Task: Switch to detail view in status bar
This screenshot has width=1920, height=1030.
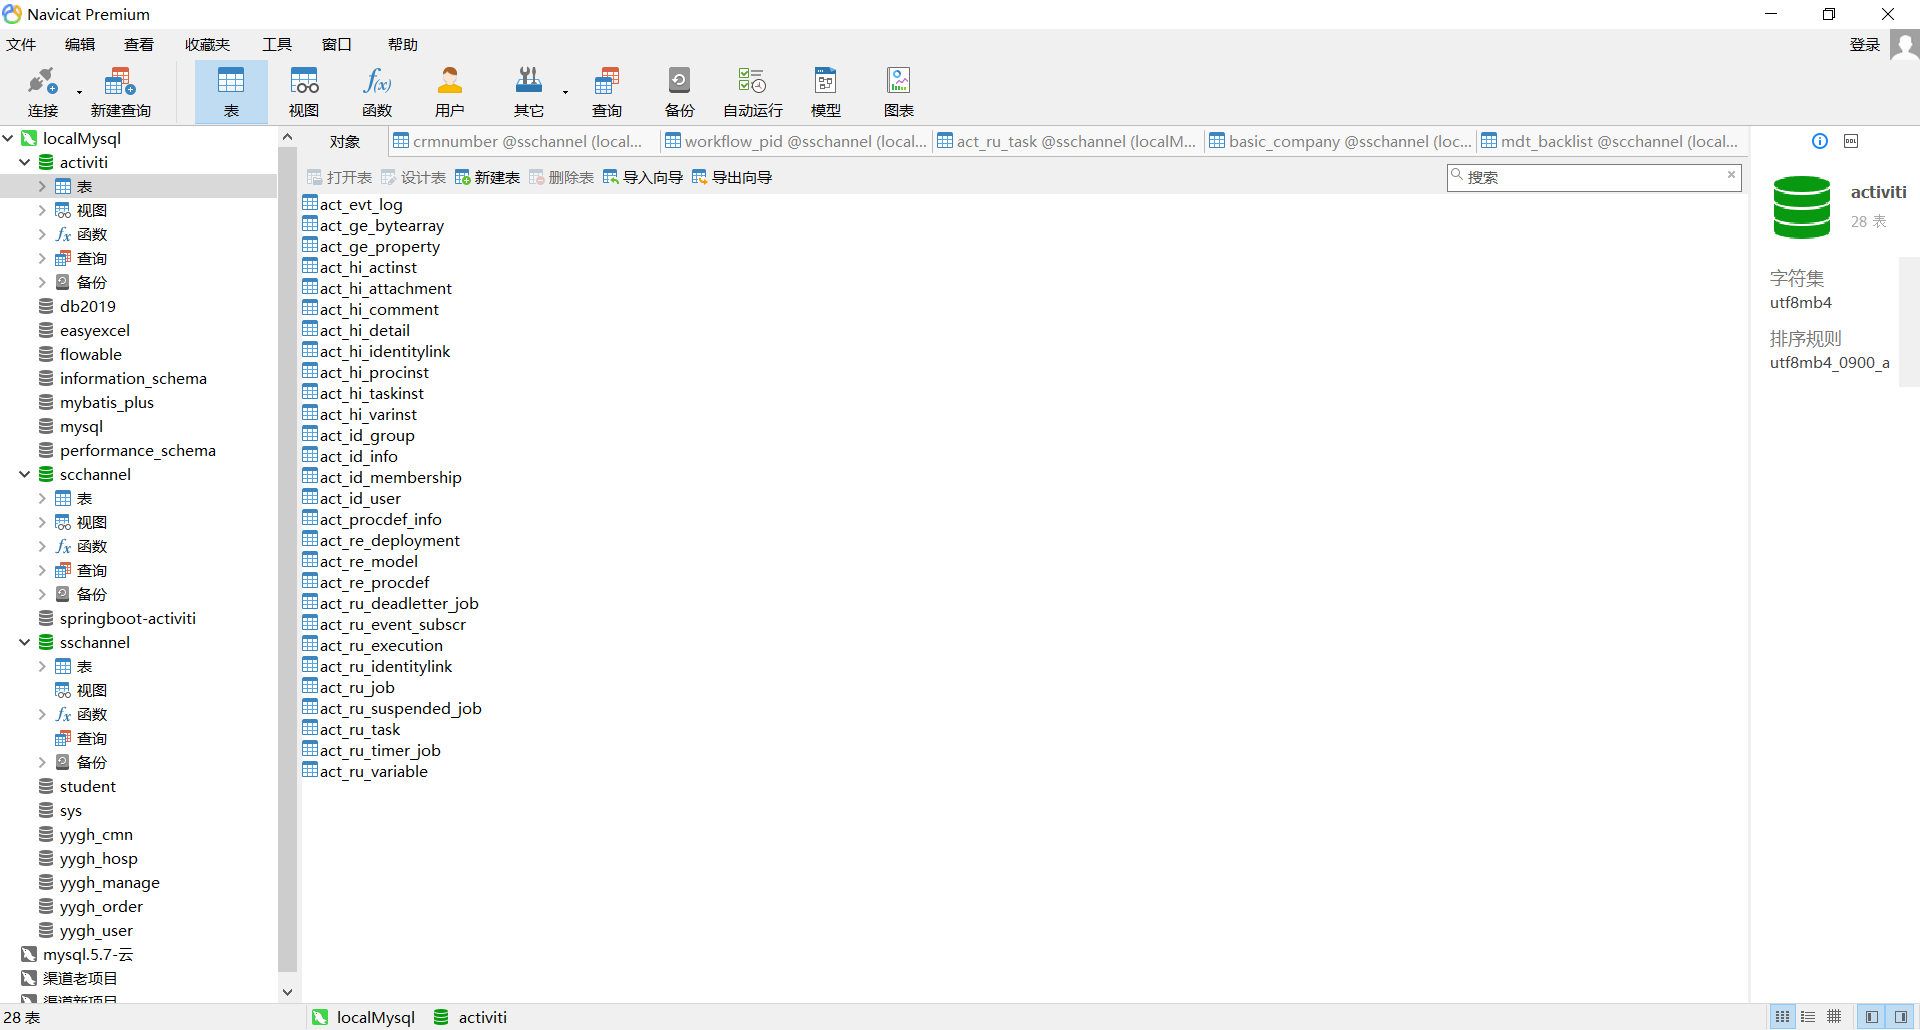Action: [1808, 1017]
